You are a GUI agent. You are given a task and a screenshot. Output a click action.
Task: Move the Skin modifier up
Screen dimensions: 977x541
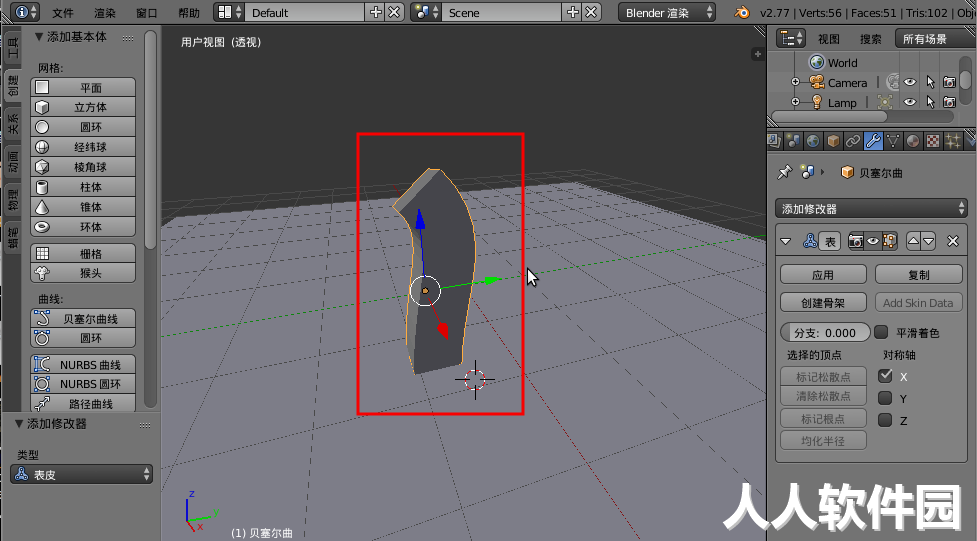pos(913,241)
